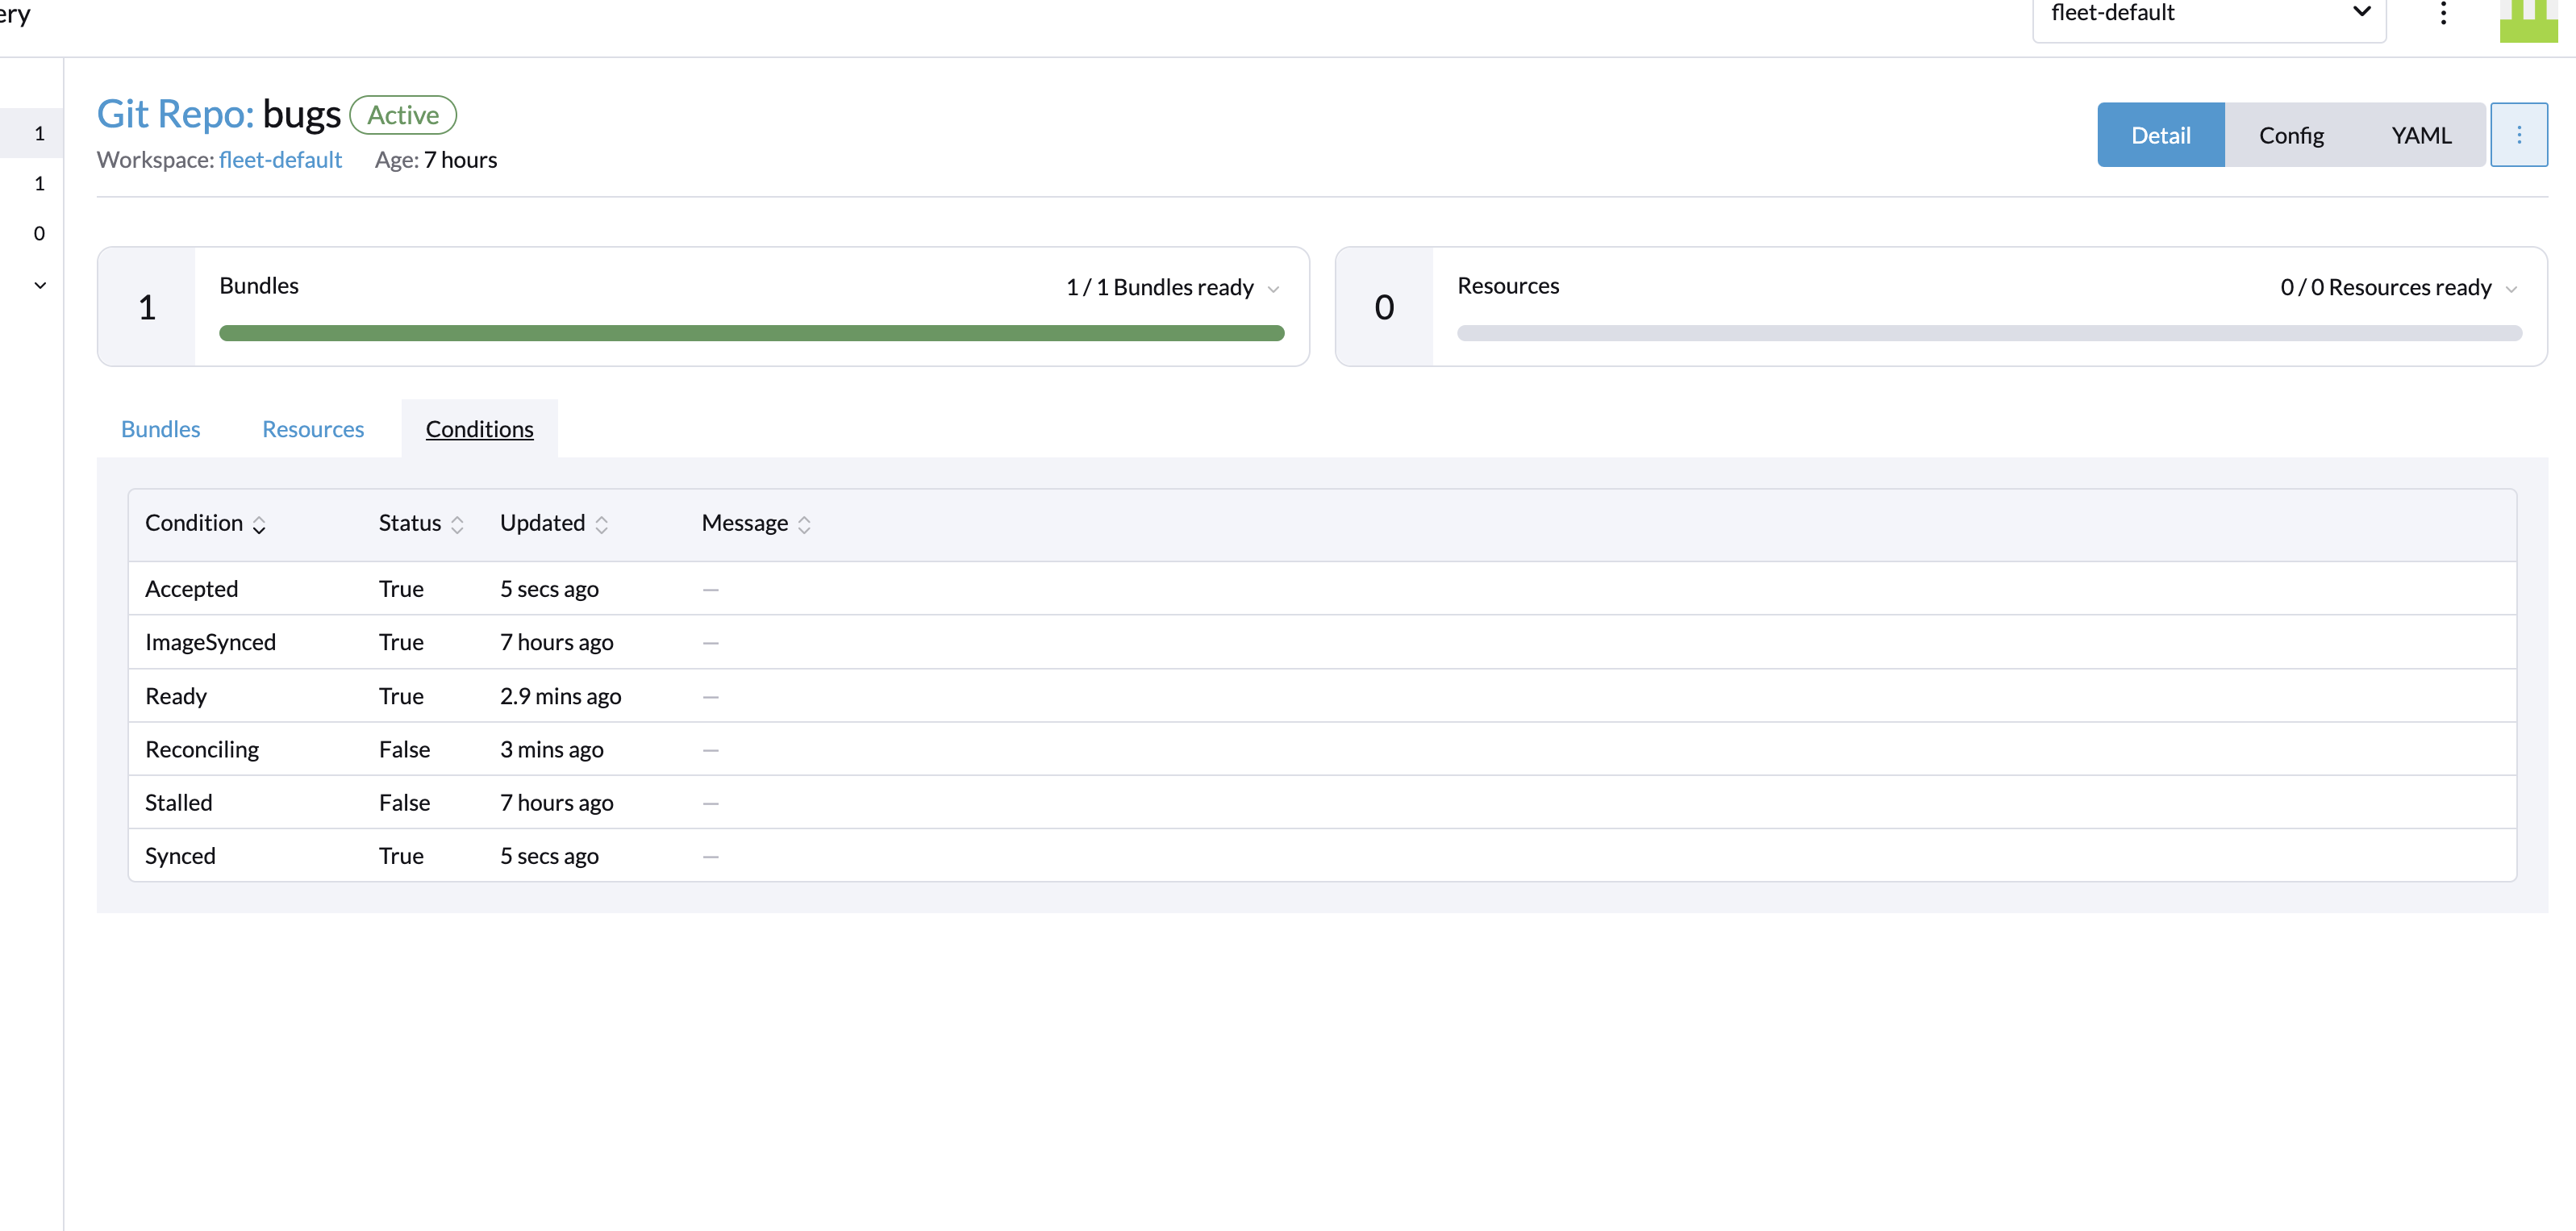Switch to the YAML view
The height and width of the screenshot is (1231, 2576).
click(2421, 134)
